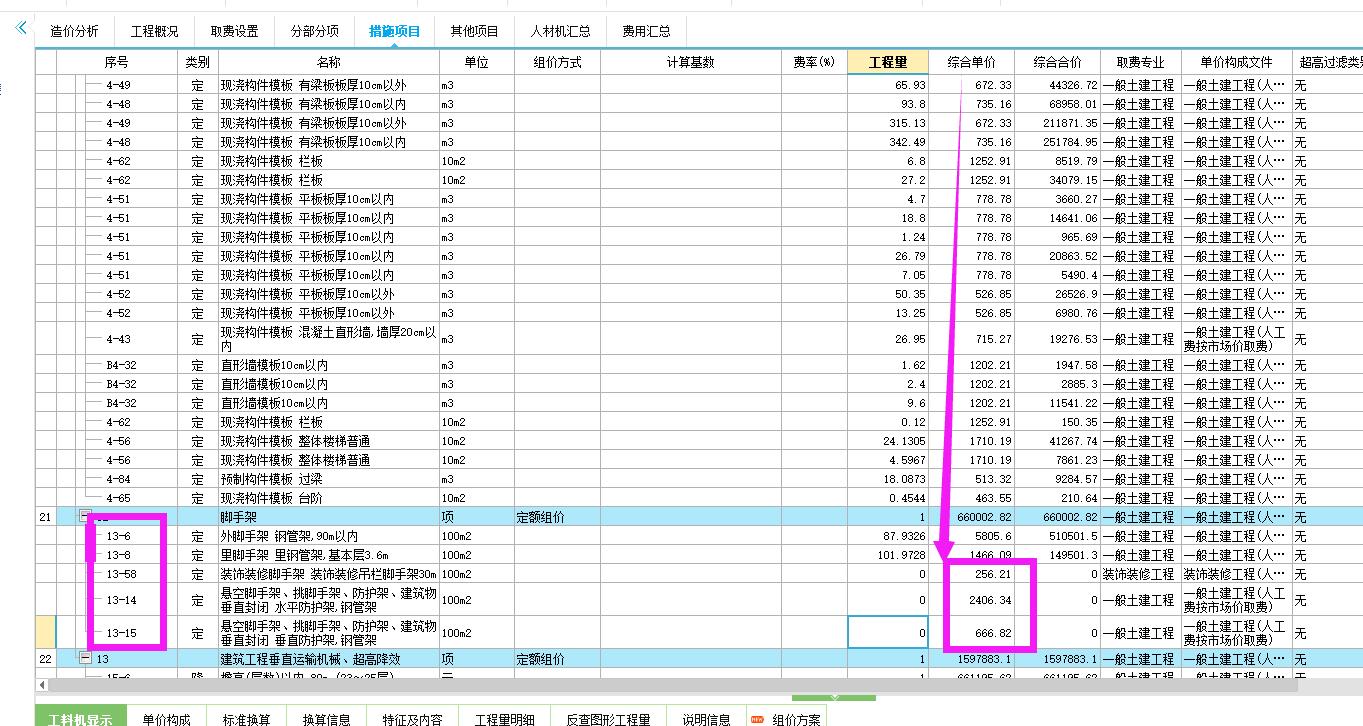
Task: Click the 工程量 input cell of row 13-15
Action: [888, 633]
